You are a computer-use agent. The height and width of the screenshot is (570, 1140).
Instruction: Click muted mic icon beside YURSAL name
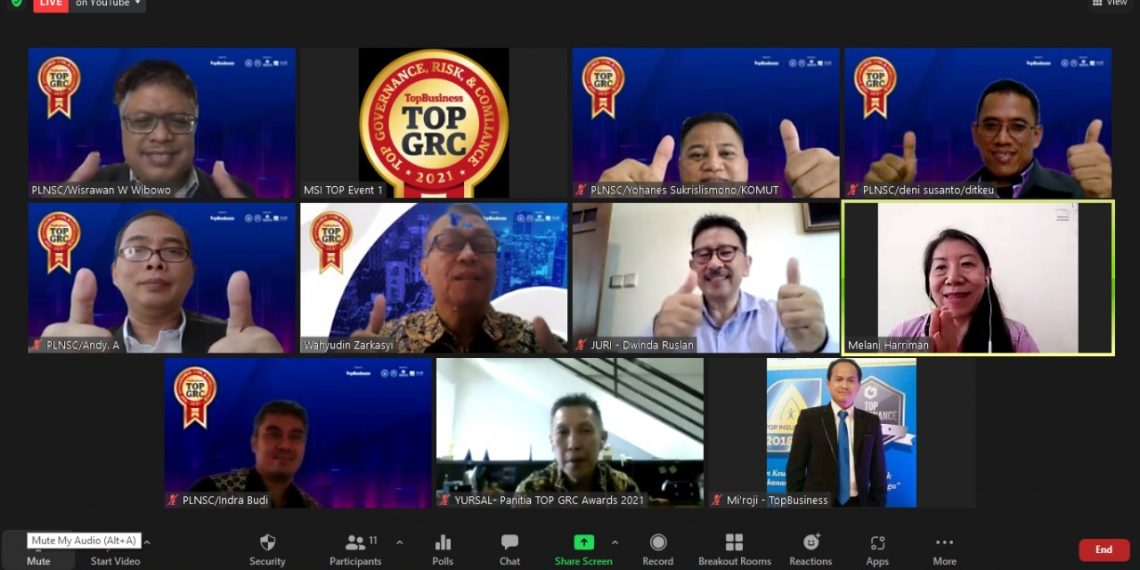[x=446, y=499]
